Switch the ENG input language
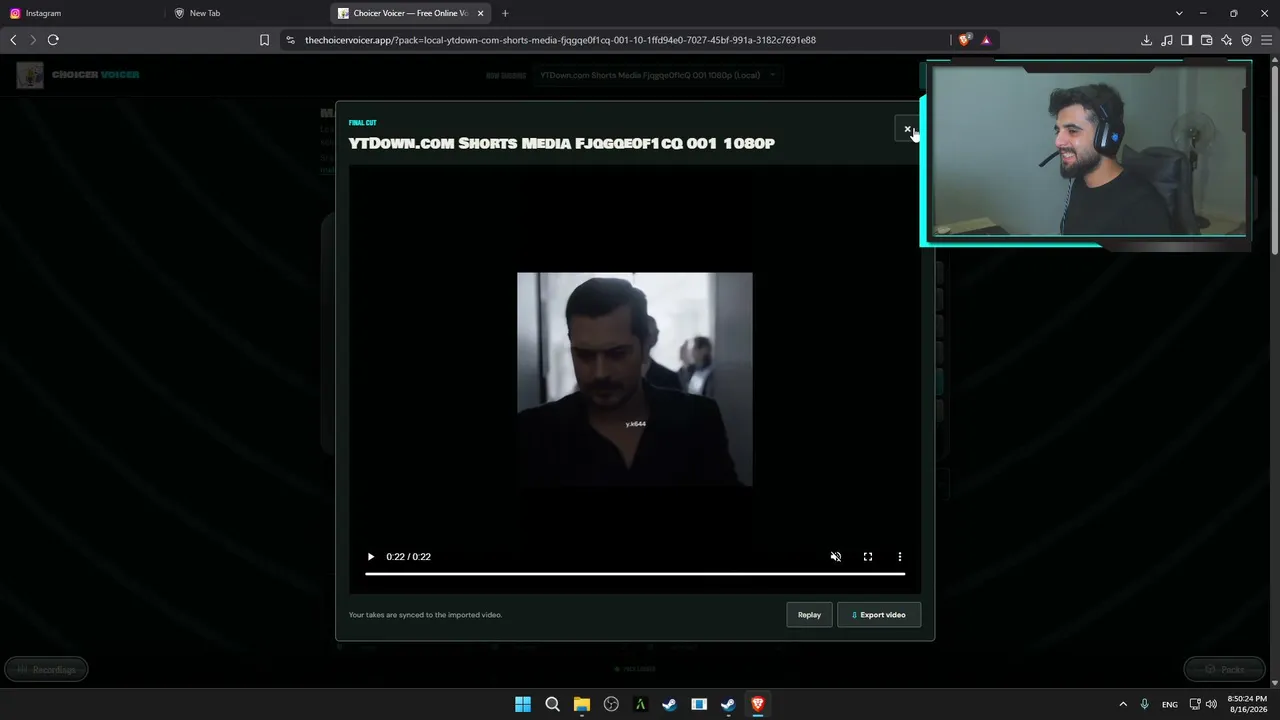Image resolution: width=1280 pixels, height=720 pixels. tap(1170, 704)
